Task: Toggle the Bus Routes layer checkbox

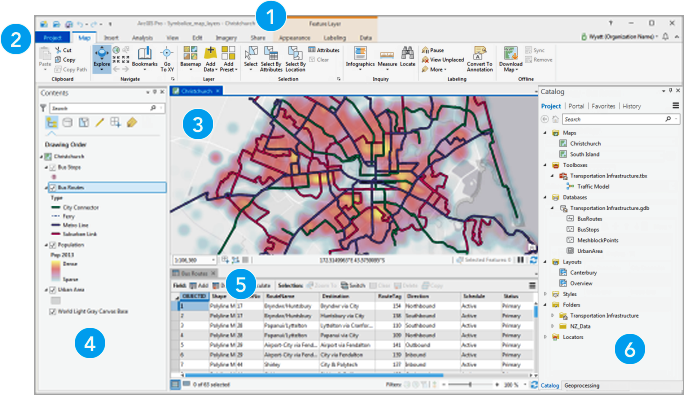Action: click(x=53, y=188)
